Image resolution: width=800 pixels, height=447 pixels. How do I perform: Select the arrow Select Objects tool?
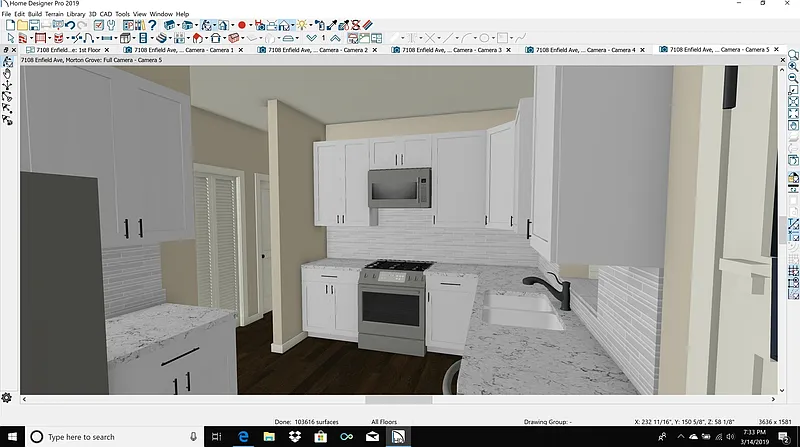coord(9,38)
